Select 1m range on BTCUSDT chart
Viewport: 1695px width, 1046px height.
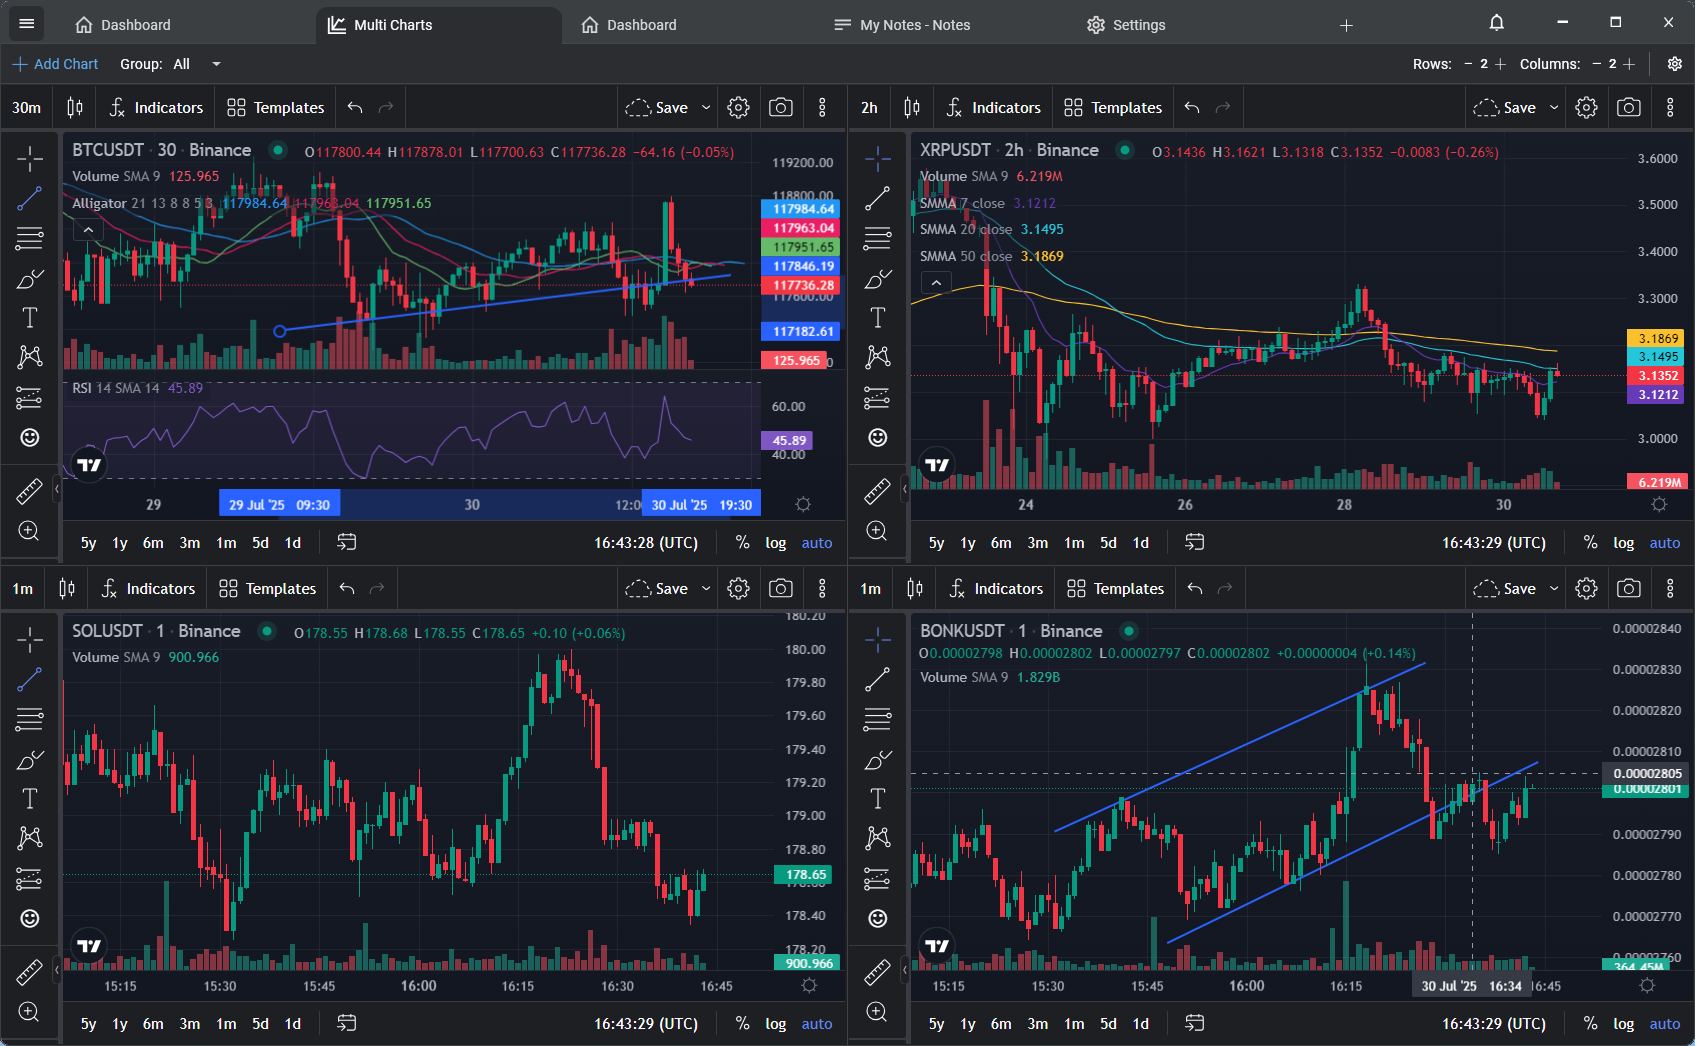click(227, 542)
